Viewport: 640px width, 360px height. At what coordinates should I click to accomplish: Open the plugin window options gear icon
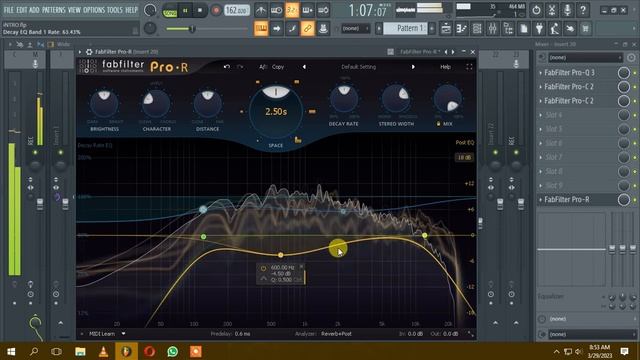coord(89,52)
